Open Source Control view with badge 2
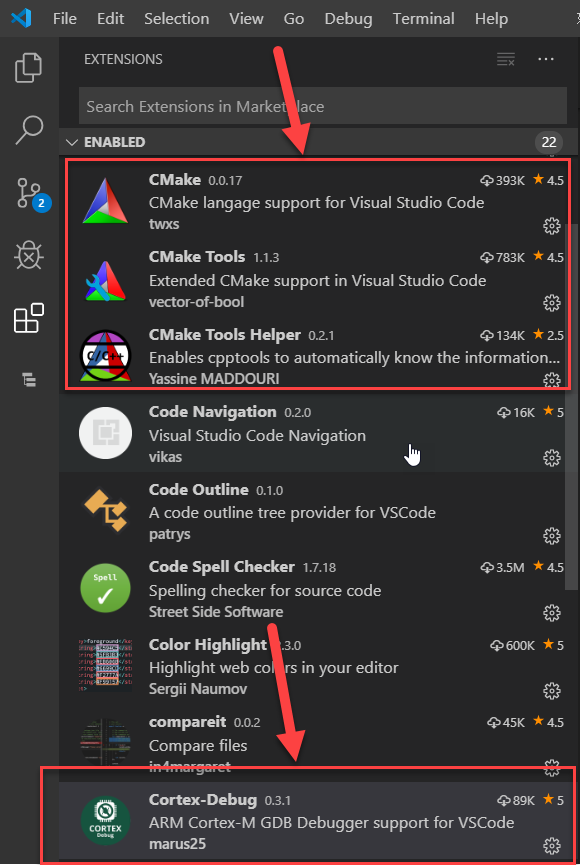The width and height of the screenshot is (580, 865). [32, 194]
